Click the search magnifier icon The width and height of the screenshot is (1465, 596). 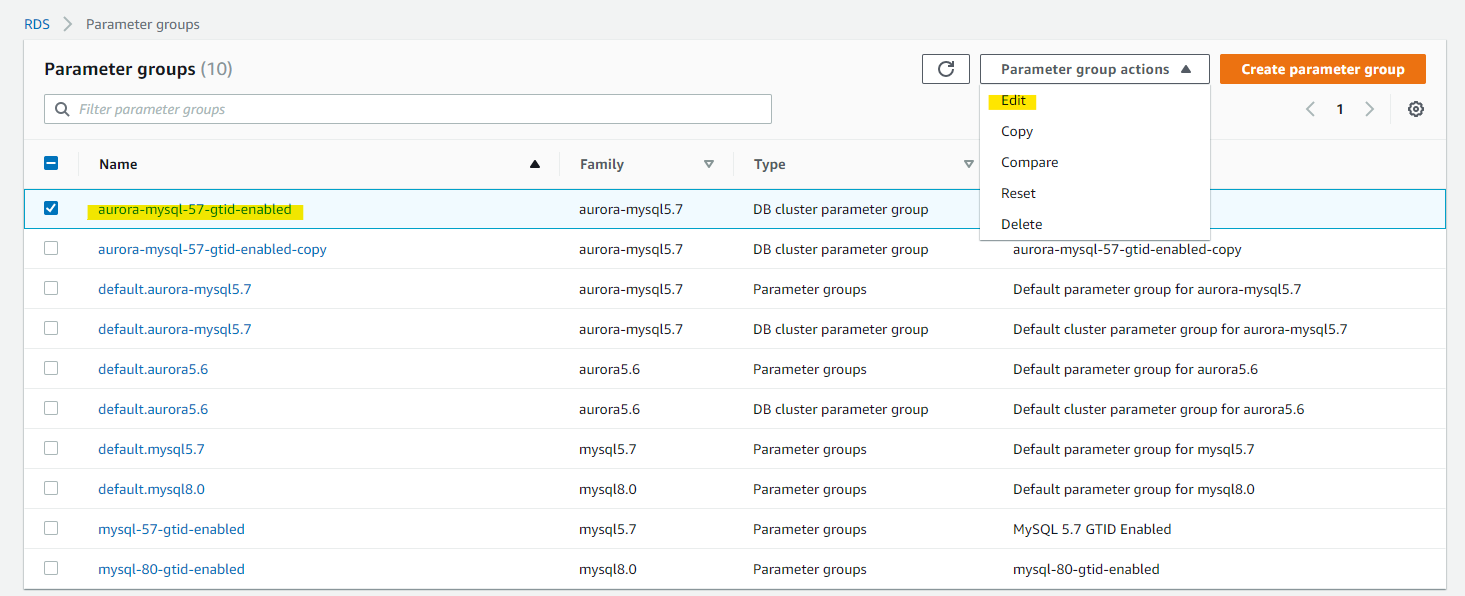63,109
